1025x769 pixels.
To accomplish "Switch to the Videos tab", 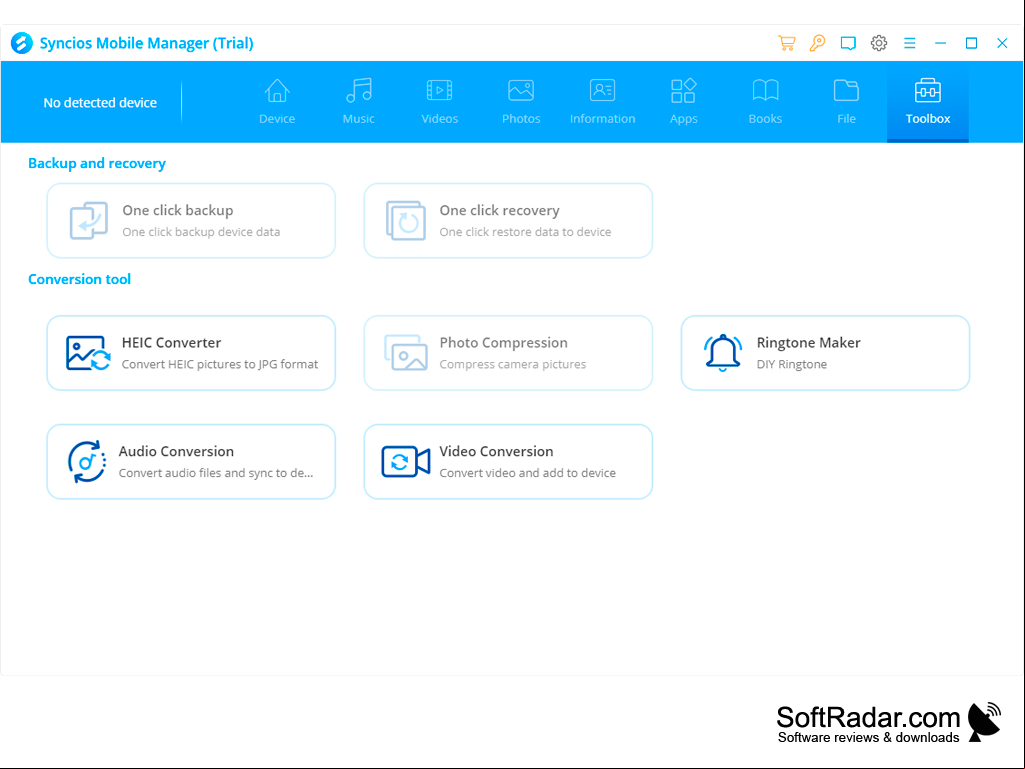I will [x=439, y=101].
